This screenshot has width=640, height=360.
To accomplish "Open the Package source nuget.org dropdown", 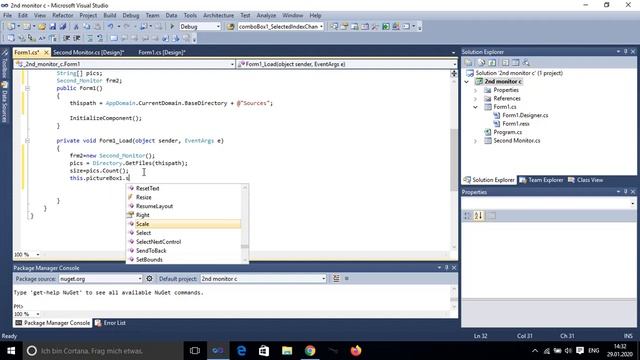I will [x=140, y=278].
